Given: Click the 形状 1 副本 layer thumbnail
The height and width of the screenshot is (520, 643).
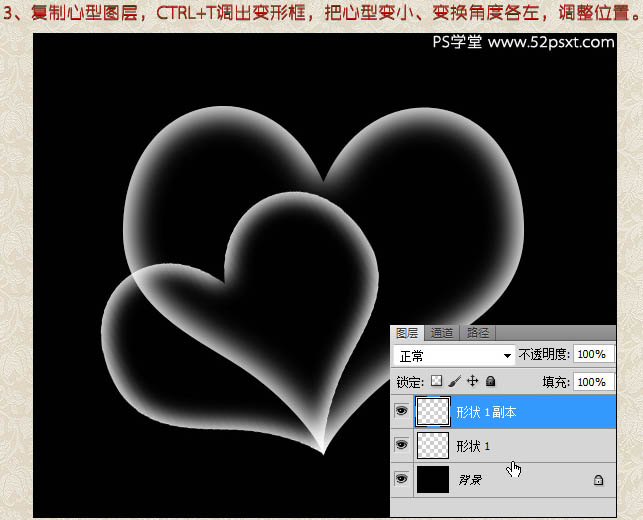Looking at the screenshot, I should (x=434, y=411).
